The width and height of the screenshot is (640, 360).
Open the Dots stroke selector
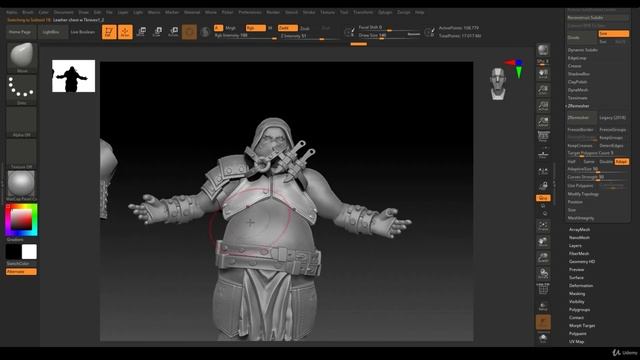tap(22, 89)
